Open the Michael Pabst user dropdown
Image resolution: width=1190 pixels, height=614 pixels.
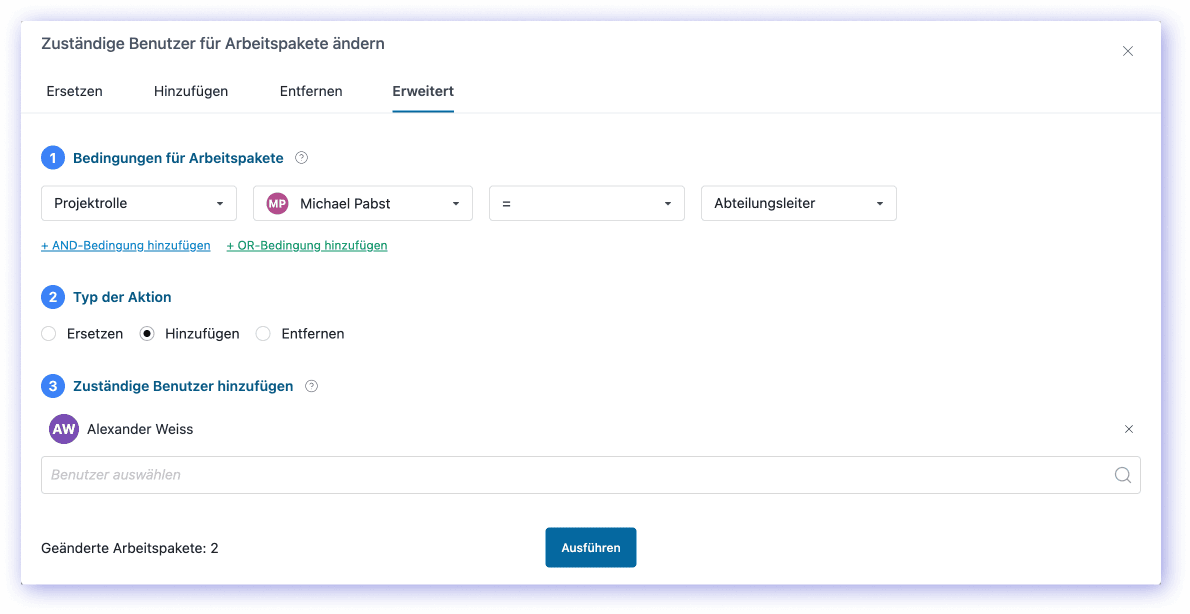[x=363, y=203]
